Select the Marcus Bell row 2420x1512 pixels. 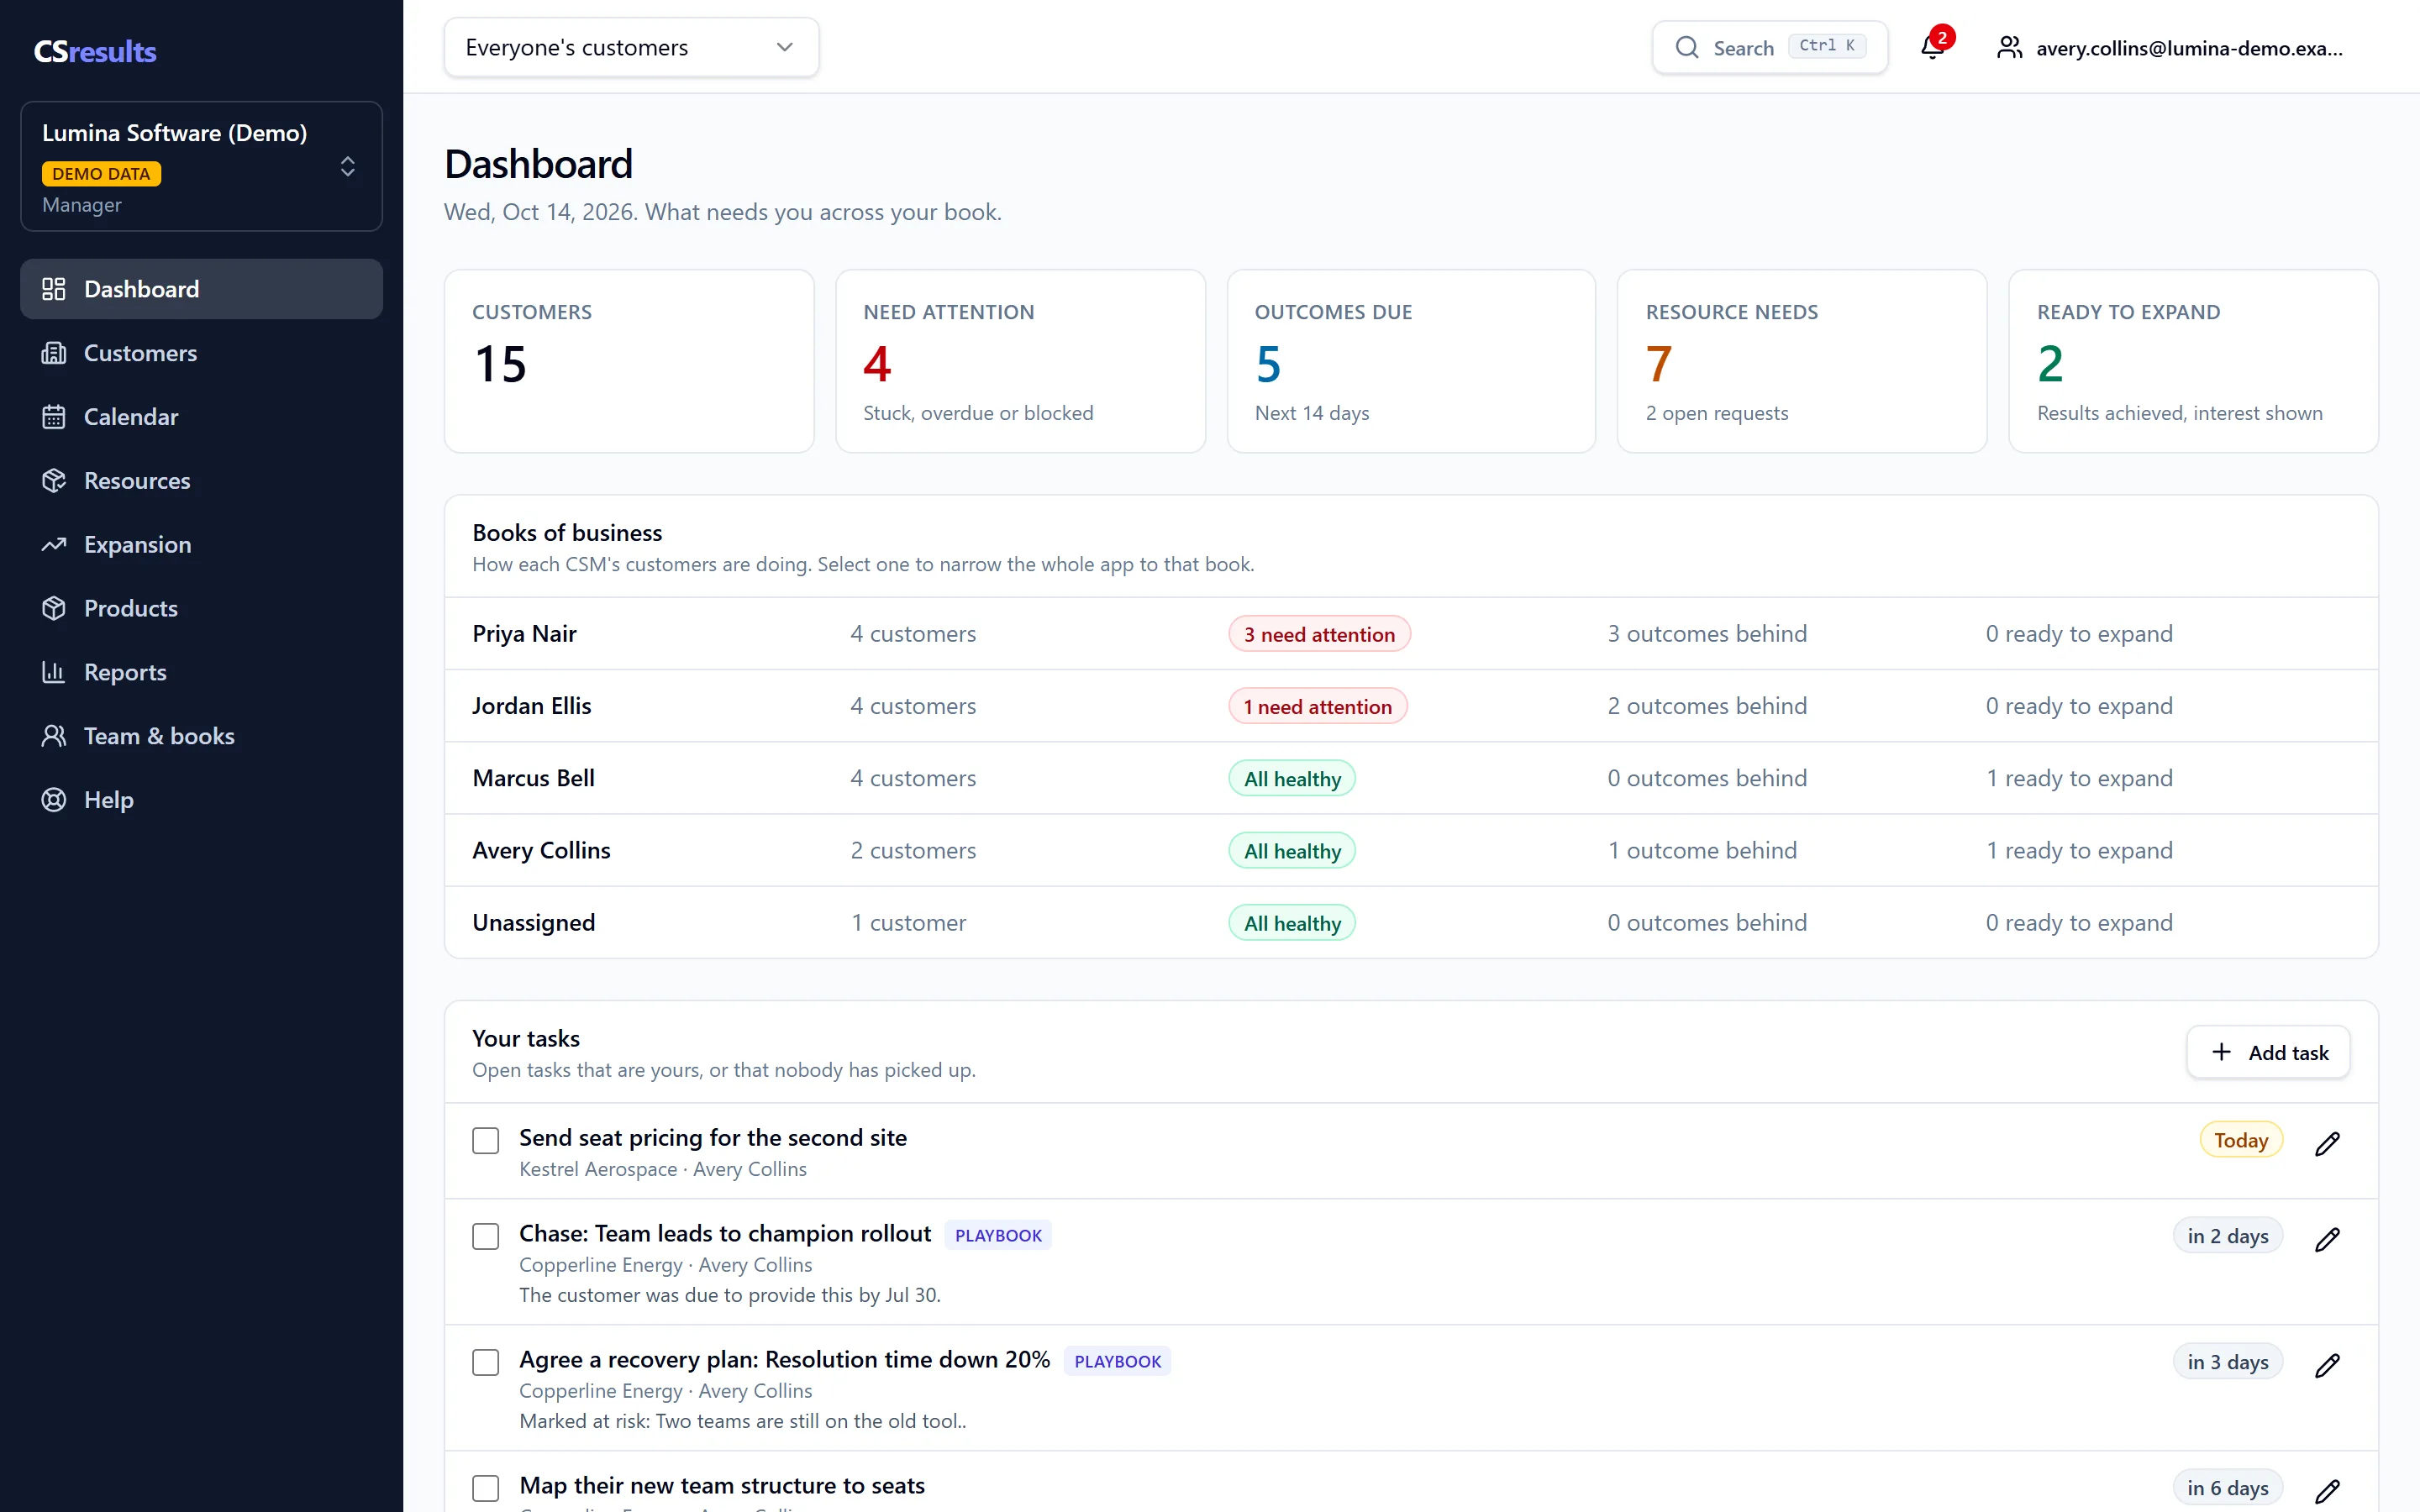tap(1411, 778)
